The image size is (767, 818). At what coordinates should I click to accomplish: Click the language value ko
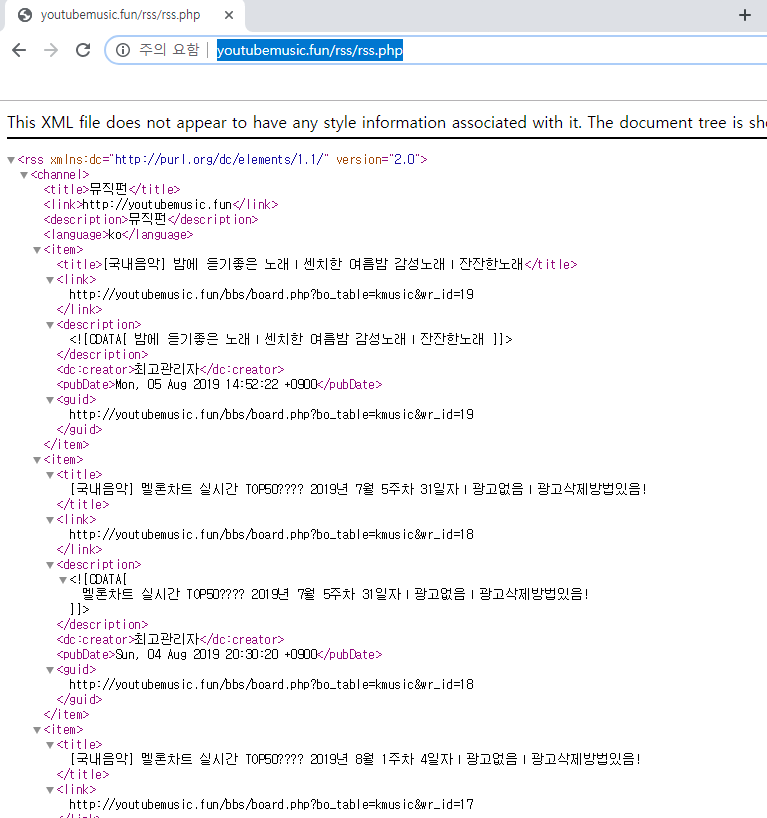tap(115, 235)
